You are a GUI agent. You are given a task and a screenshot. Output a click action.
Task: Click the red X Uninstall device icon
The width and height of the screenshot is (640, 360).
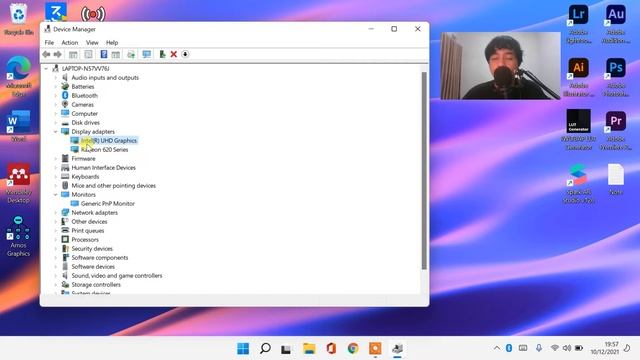click(173, 54)
